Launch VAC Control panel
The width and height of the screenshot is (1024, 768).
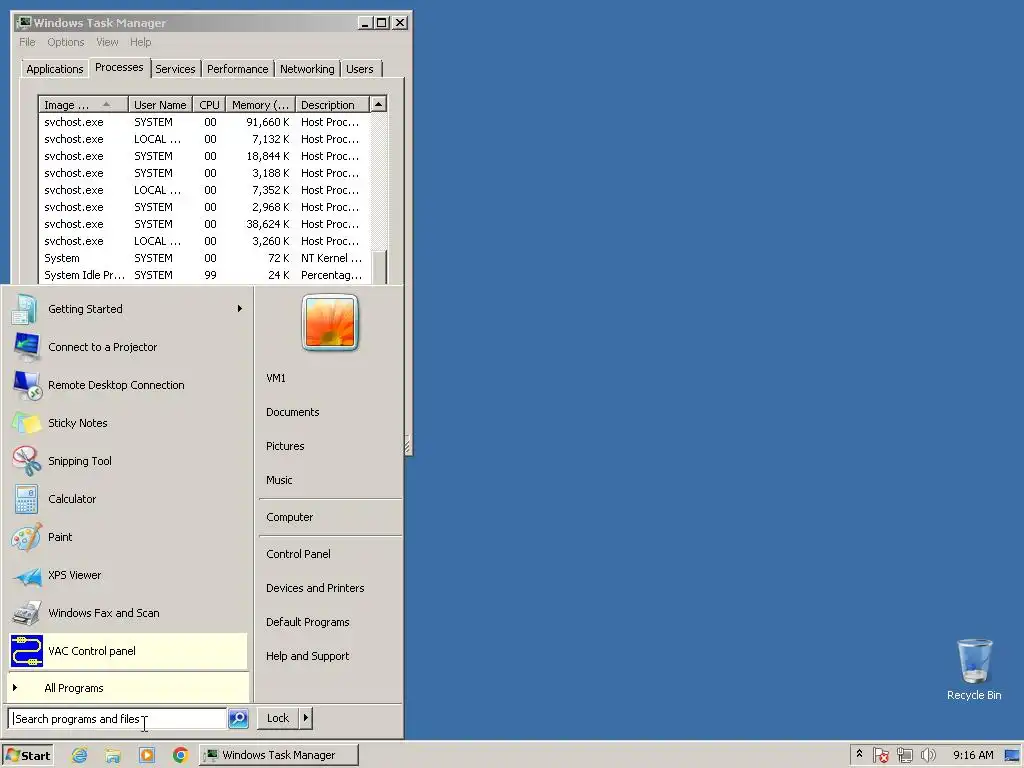129,651
